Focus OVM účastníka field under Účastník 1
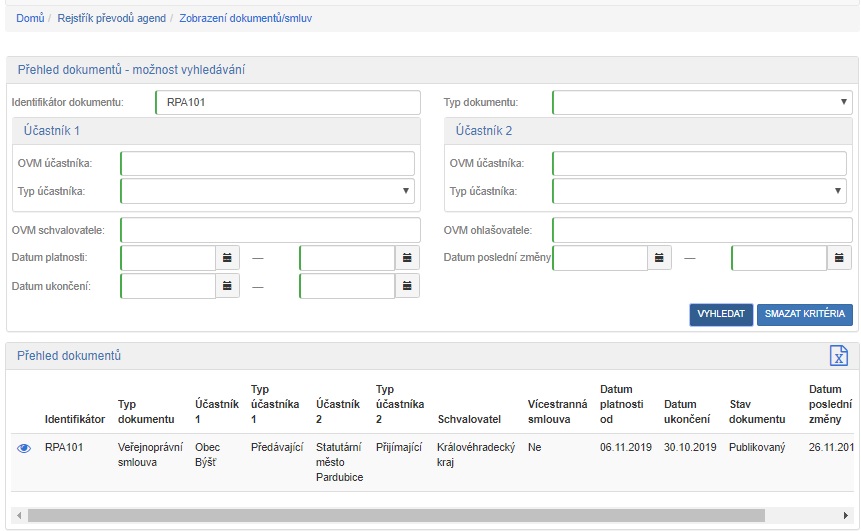 coord(267,164)
